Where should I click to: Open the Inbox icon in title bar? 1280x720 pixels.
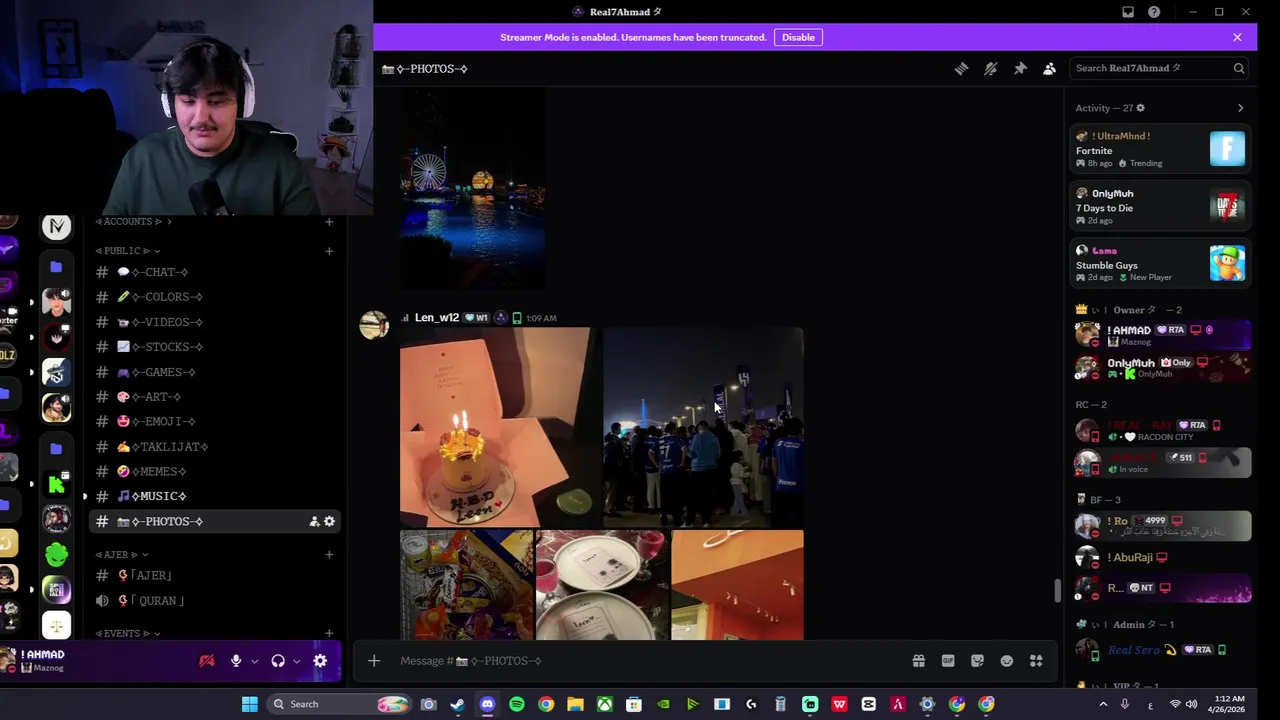tap(1128, 12)
